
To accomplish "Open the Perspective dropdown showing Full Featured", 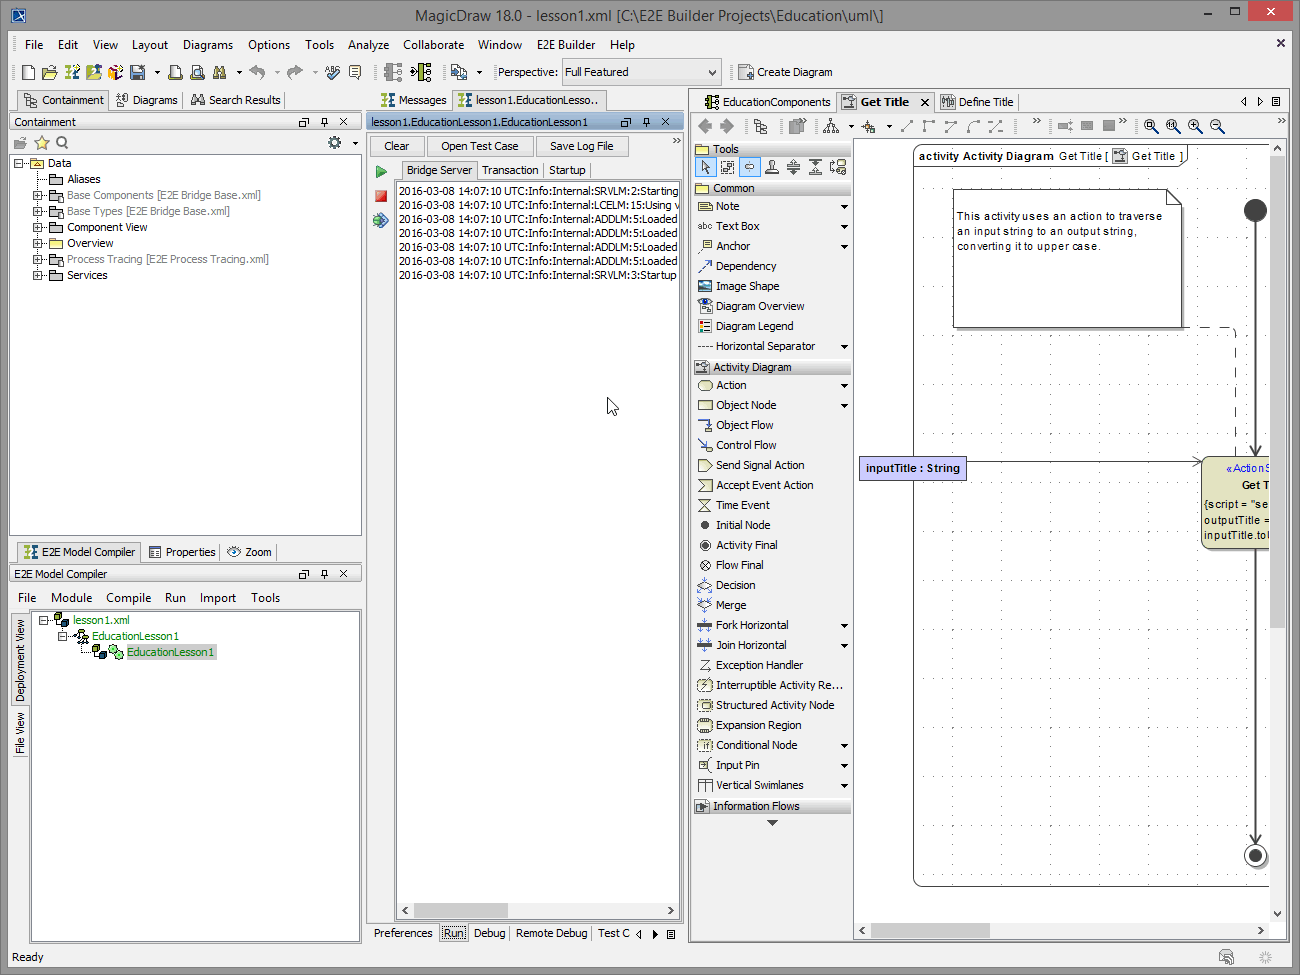I will tap(713, 72).
